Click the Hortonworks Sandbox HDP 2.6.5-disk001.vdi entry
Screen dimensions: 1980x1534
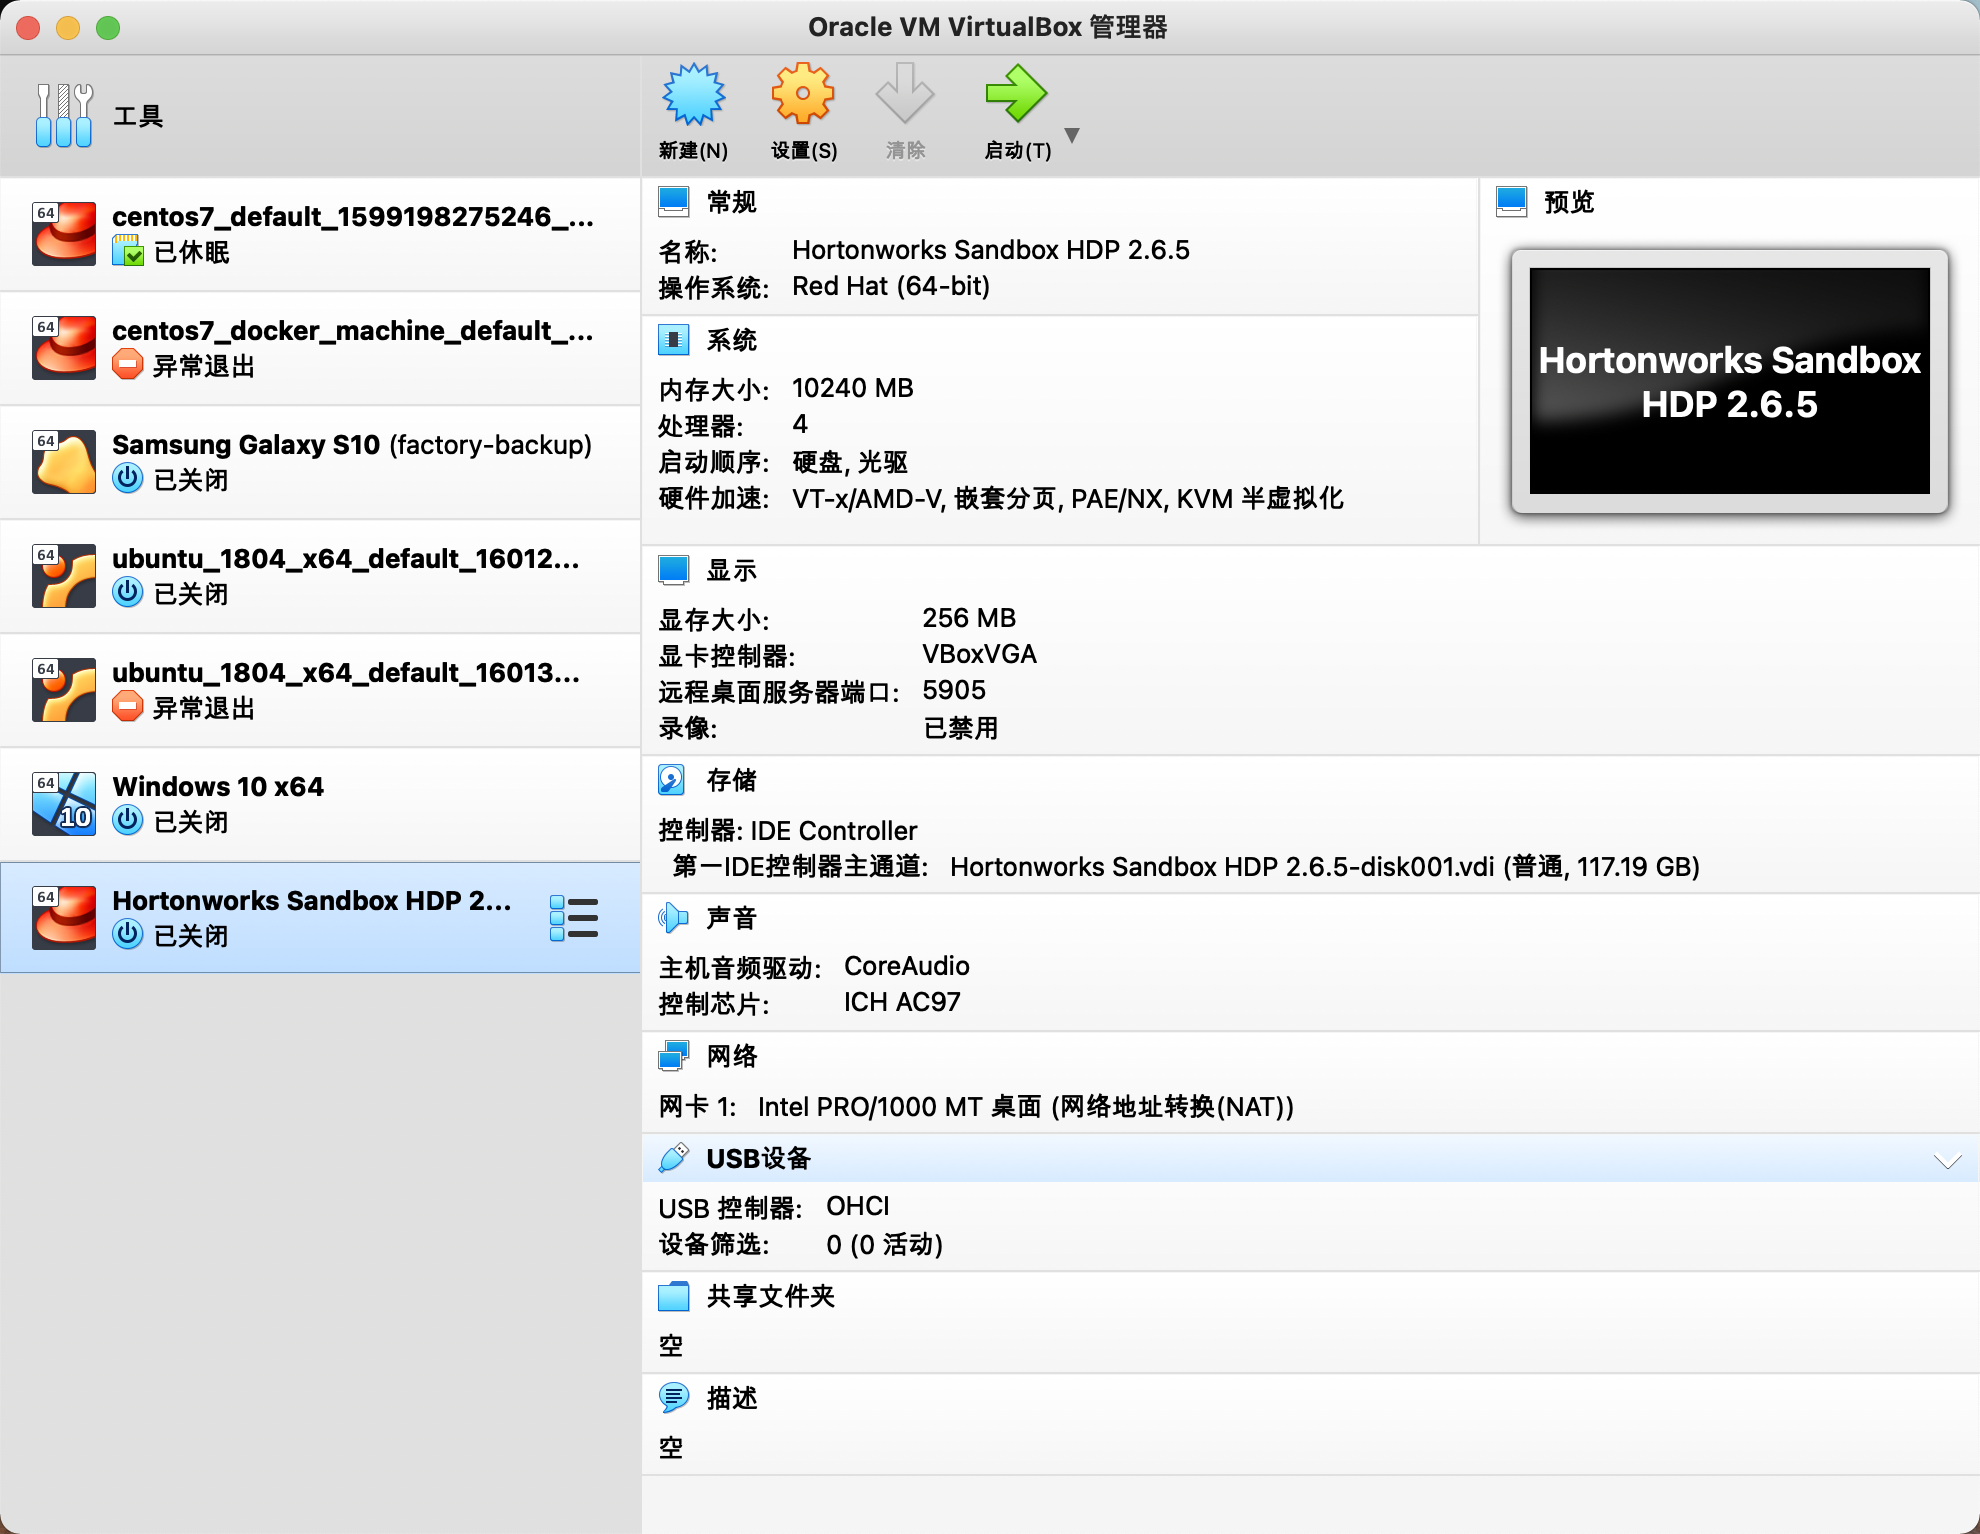point(1325,867)
